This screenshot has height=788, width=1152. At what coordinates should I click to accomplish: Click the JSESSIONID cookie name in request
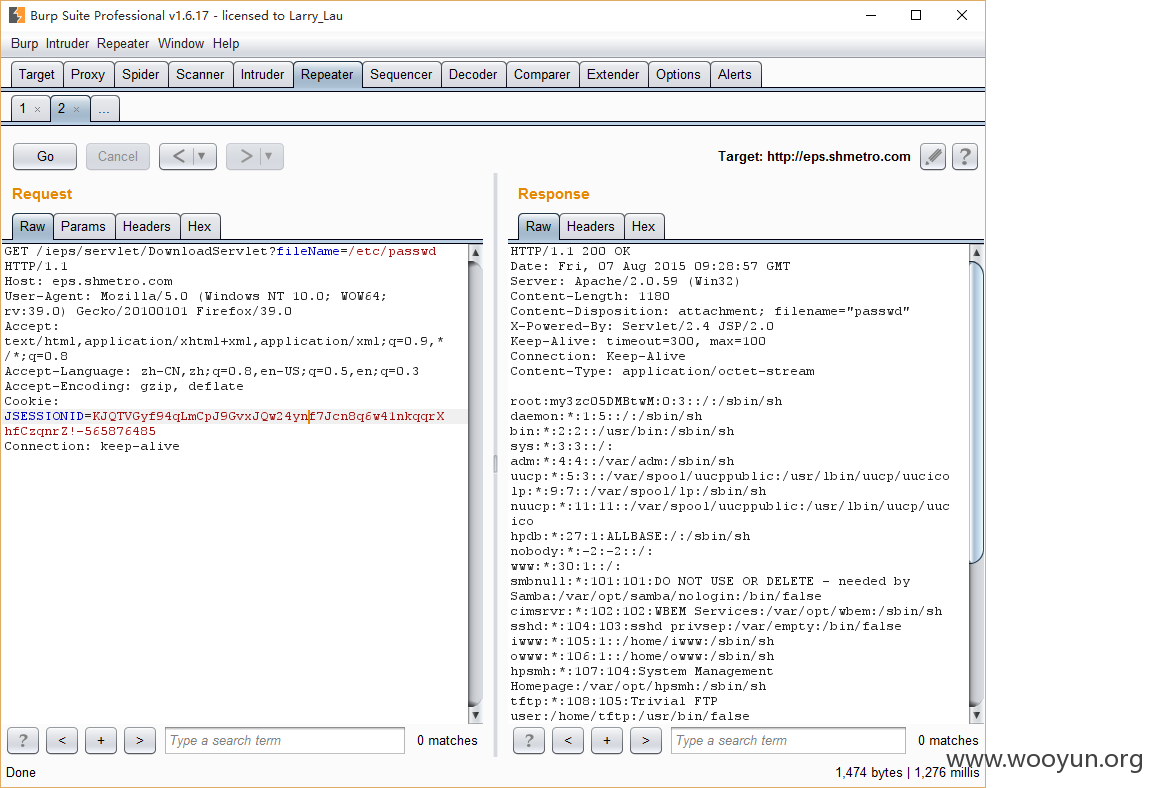[44, 416]
